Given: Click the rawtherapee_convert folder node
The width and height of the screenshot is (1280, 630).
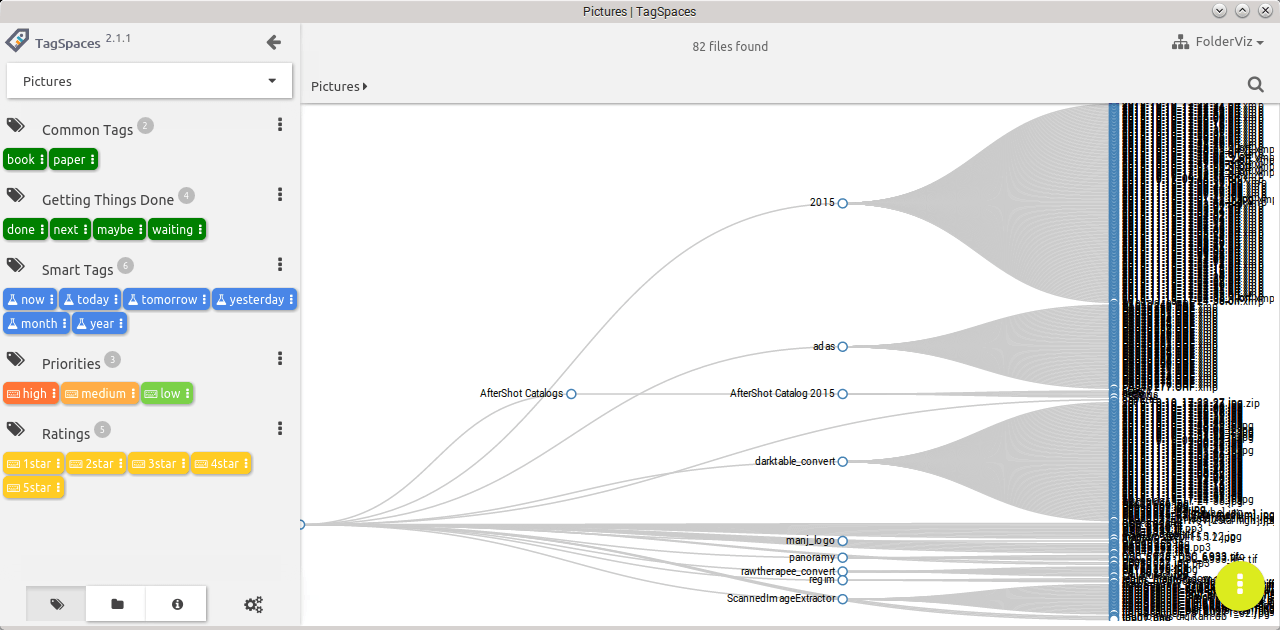Looking at the screenshot, I should point(842,572).
